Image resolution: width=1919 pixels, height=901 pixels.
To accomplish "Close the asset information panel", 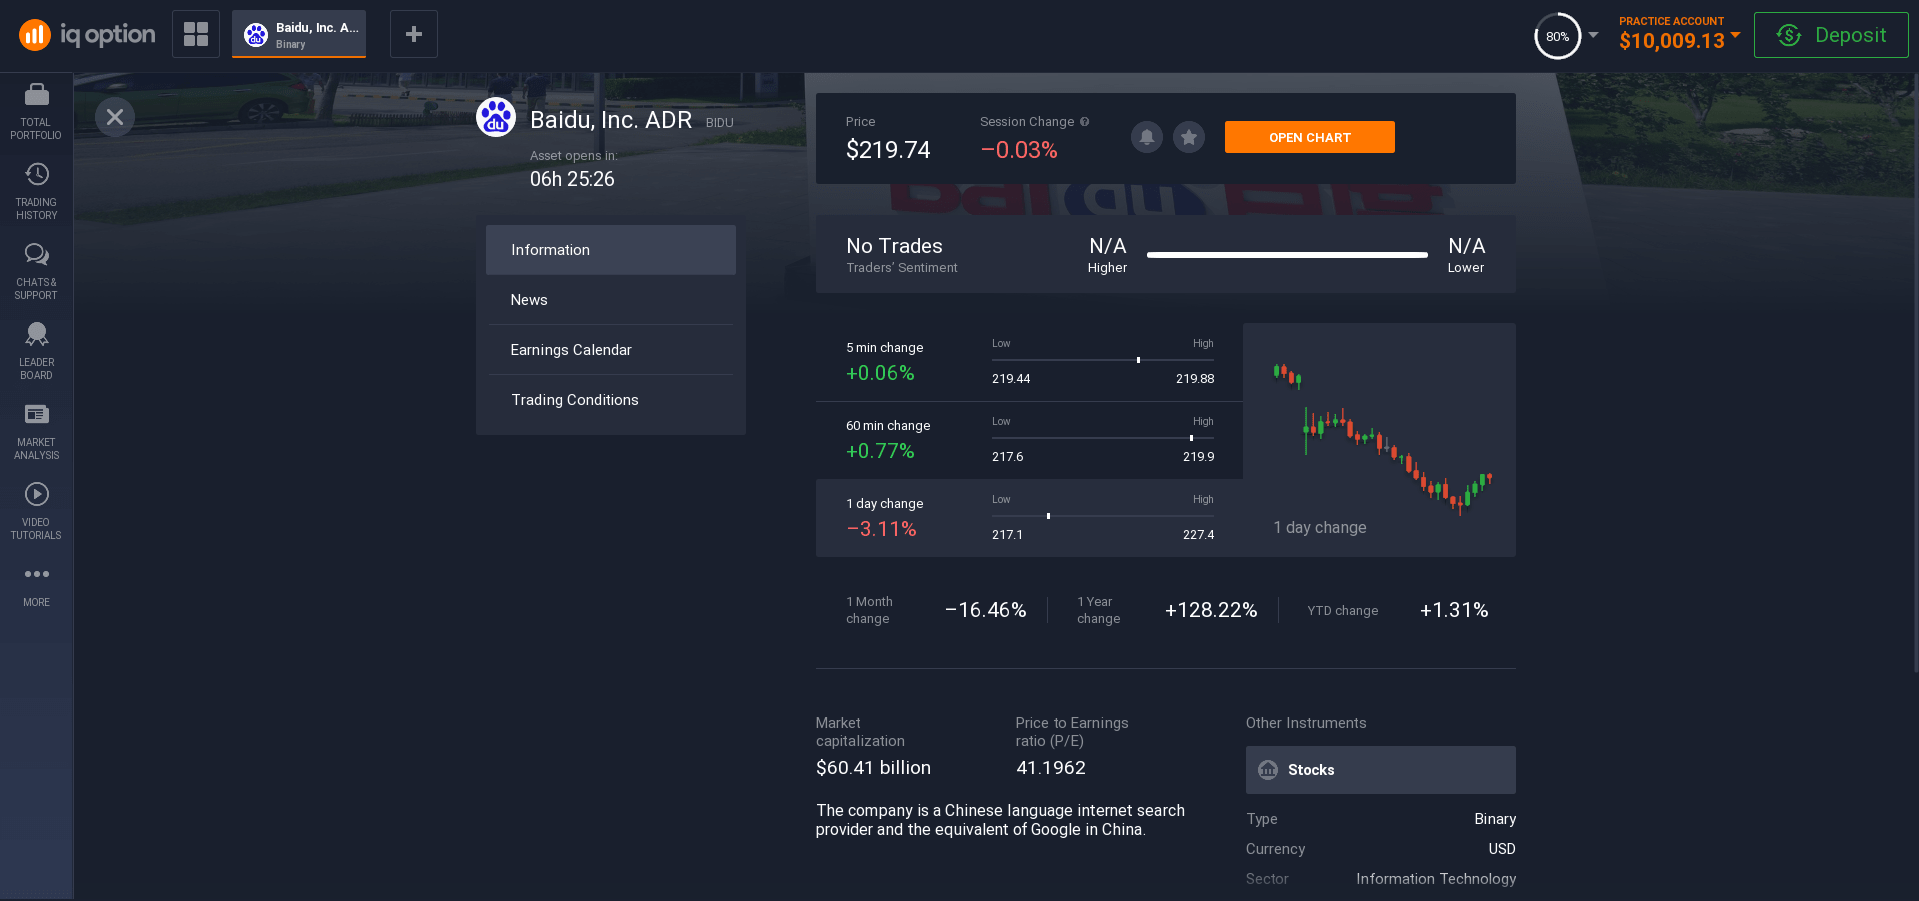I will point(115,117).
